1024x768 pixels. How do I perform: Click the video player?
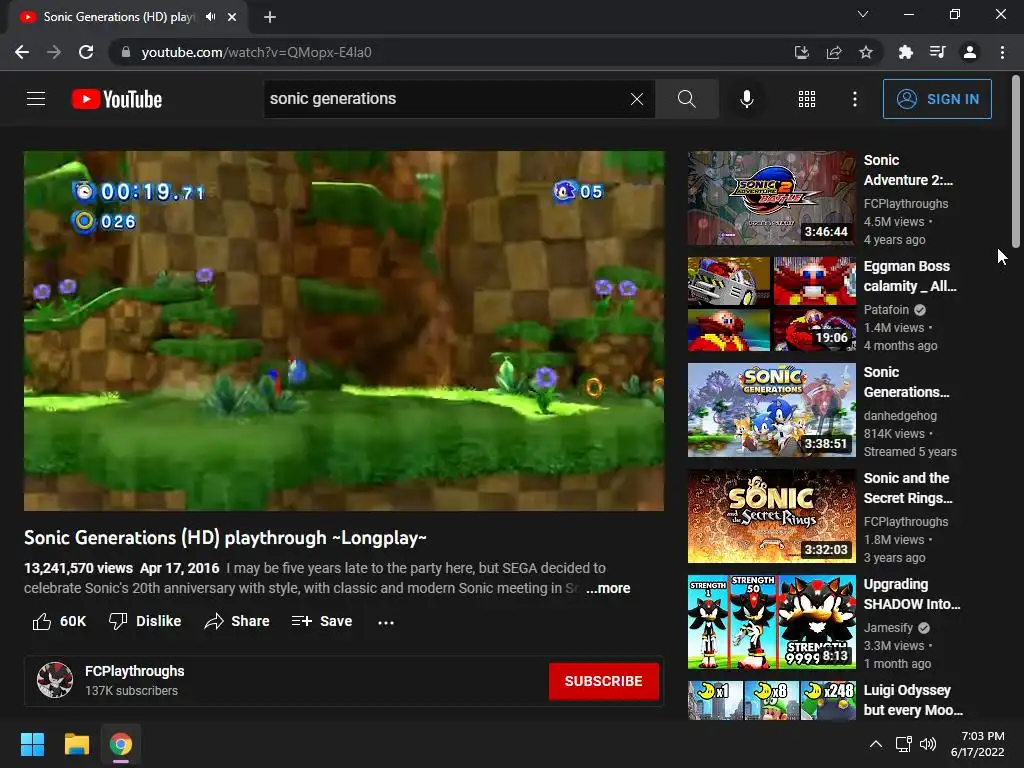pos(344,331)
